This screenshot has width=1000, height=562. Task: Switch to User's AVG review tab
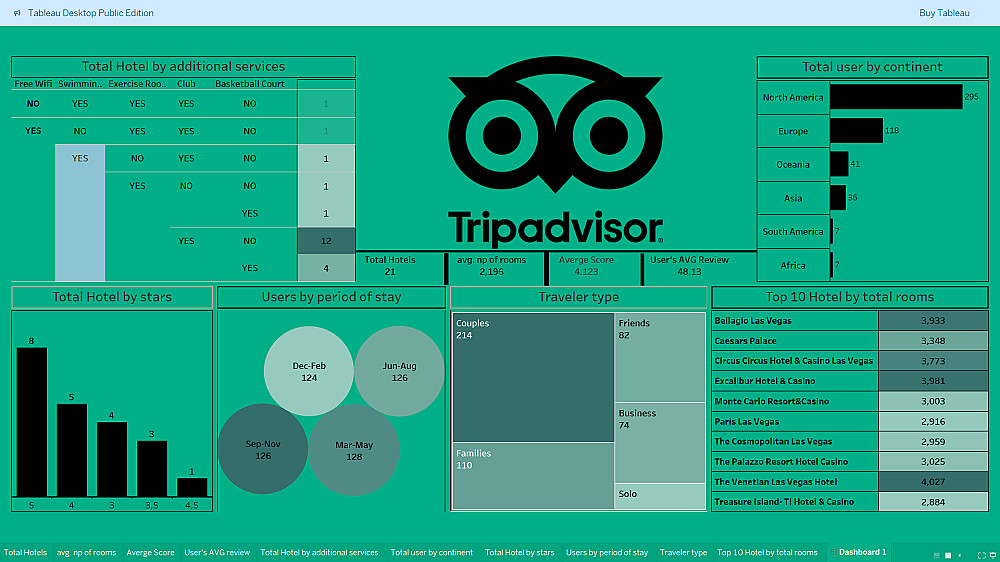tap(217, 552)
